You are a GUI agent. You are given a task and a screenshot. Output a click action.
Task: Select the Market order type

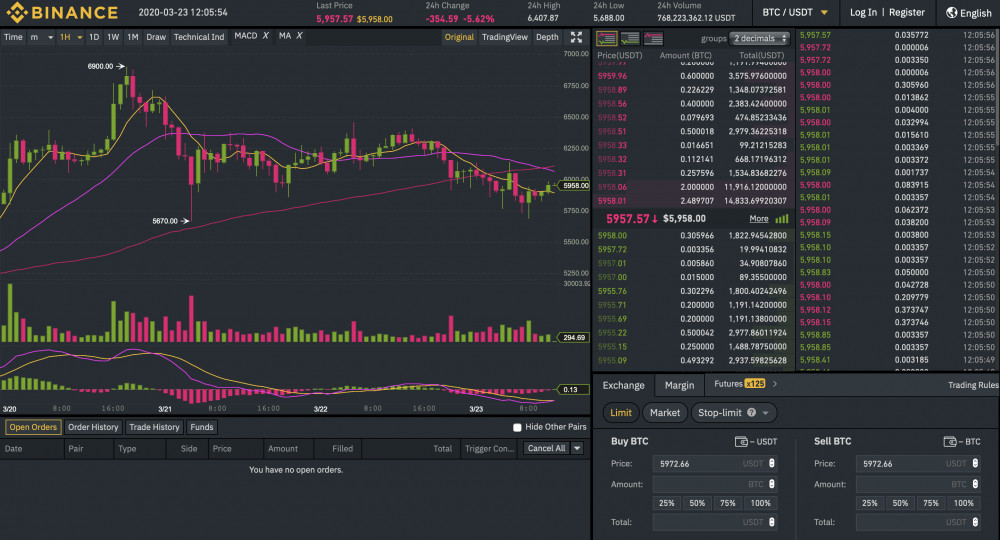pyautogui.click(x=665, y=412)
